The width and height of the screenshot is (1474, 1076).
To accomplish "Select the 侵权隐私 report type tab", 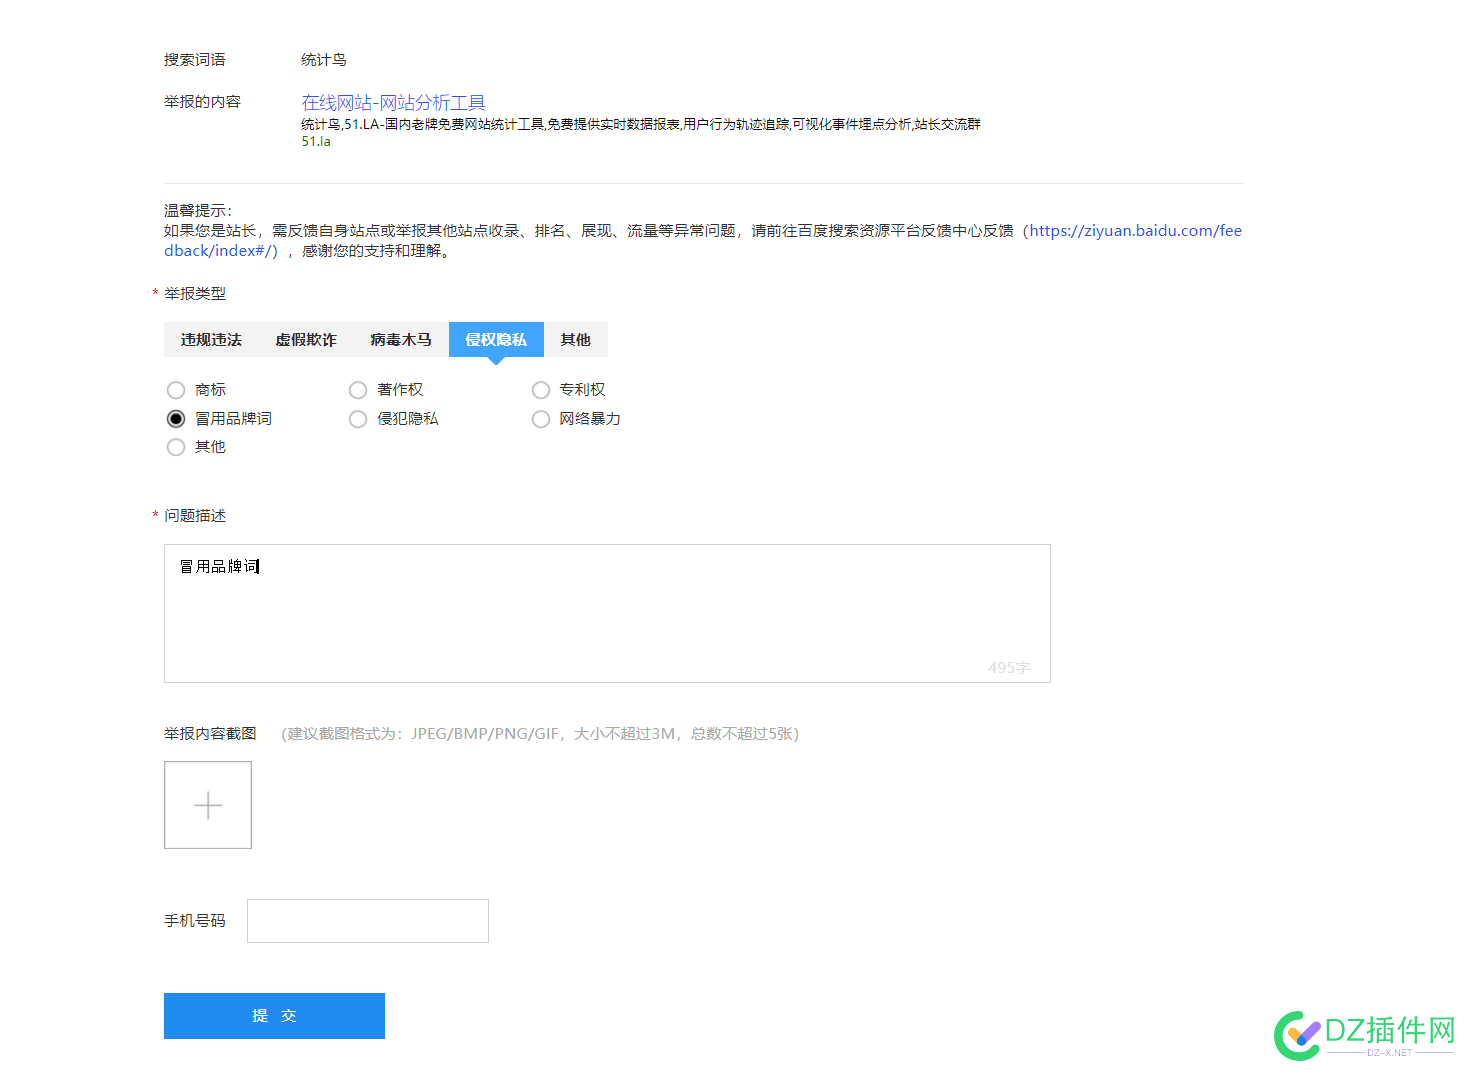I will point(496,340).
